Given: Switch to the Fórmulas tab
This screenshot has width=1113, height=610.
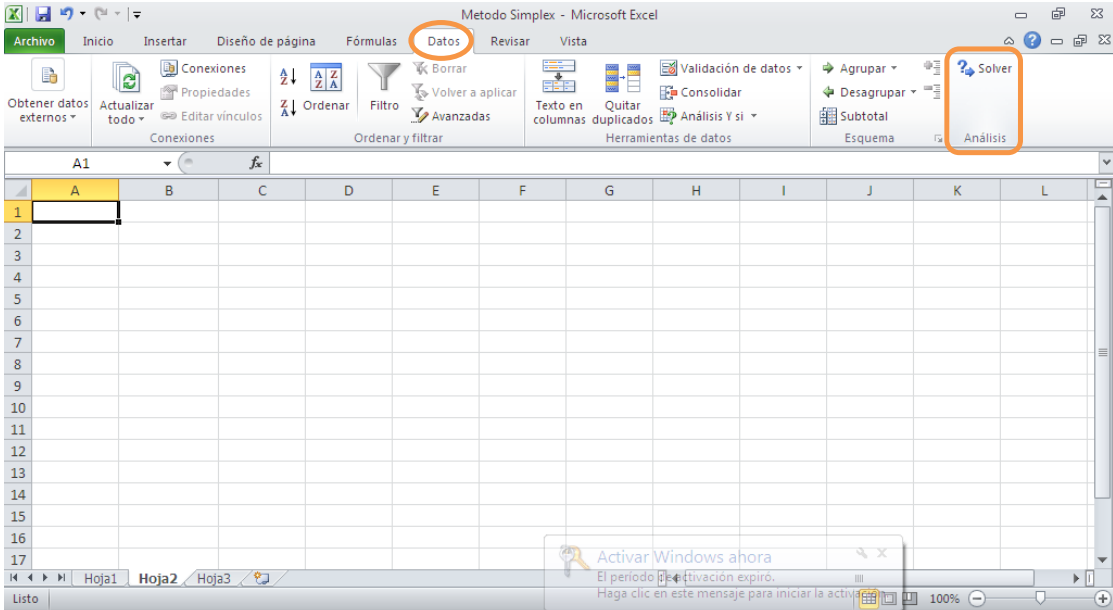Looking at the screenshot, I should click(371, 41).
